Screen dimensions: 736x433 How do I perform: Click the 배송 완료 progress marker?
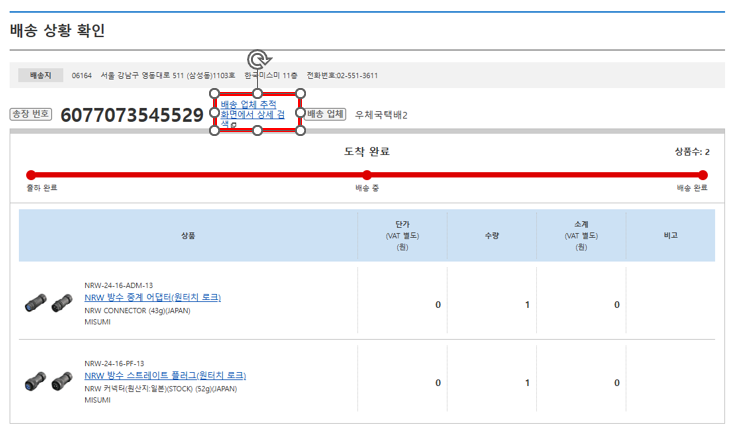[x=703, y=175]
